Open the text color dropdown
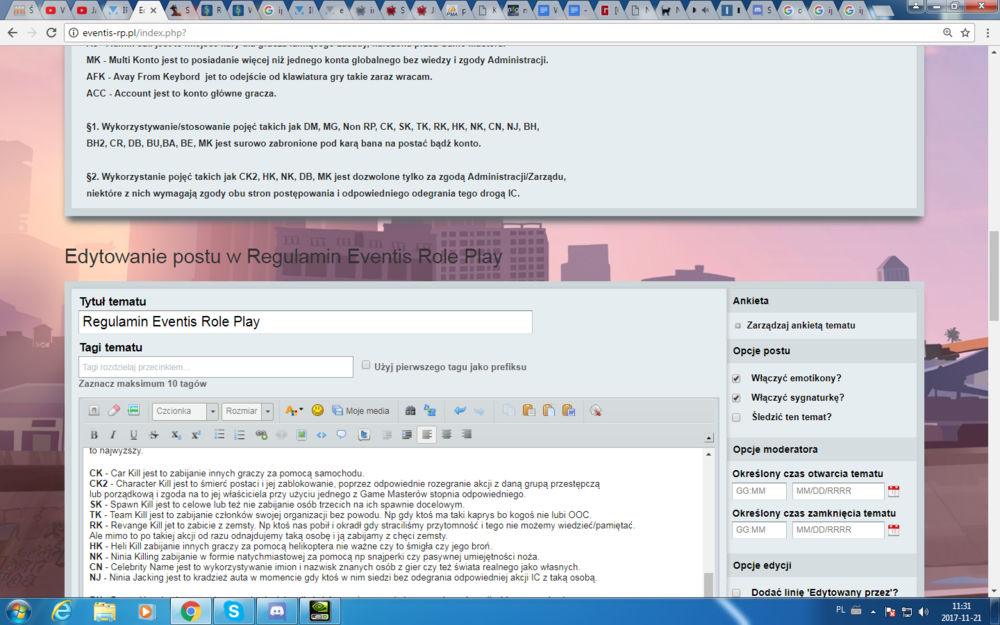The height and width of the screenshot is (625, 1000). tap(293, 411)
